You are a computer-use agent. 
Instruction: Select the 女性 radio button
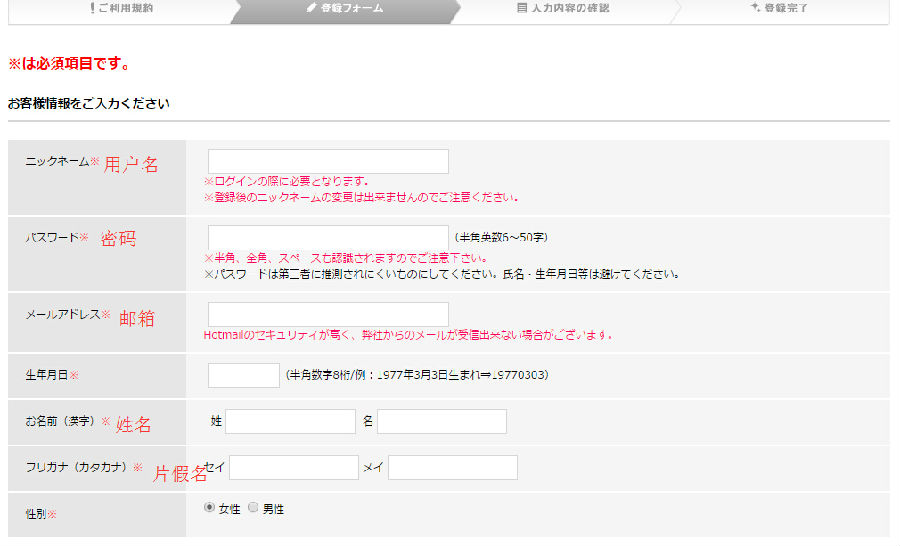(x=209, y=507)
